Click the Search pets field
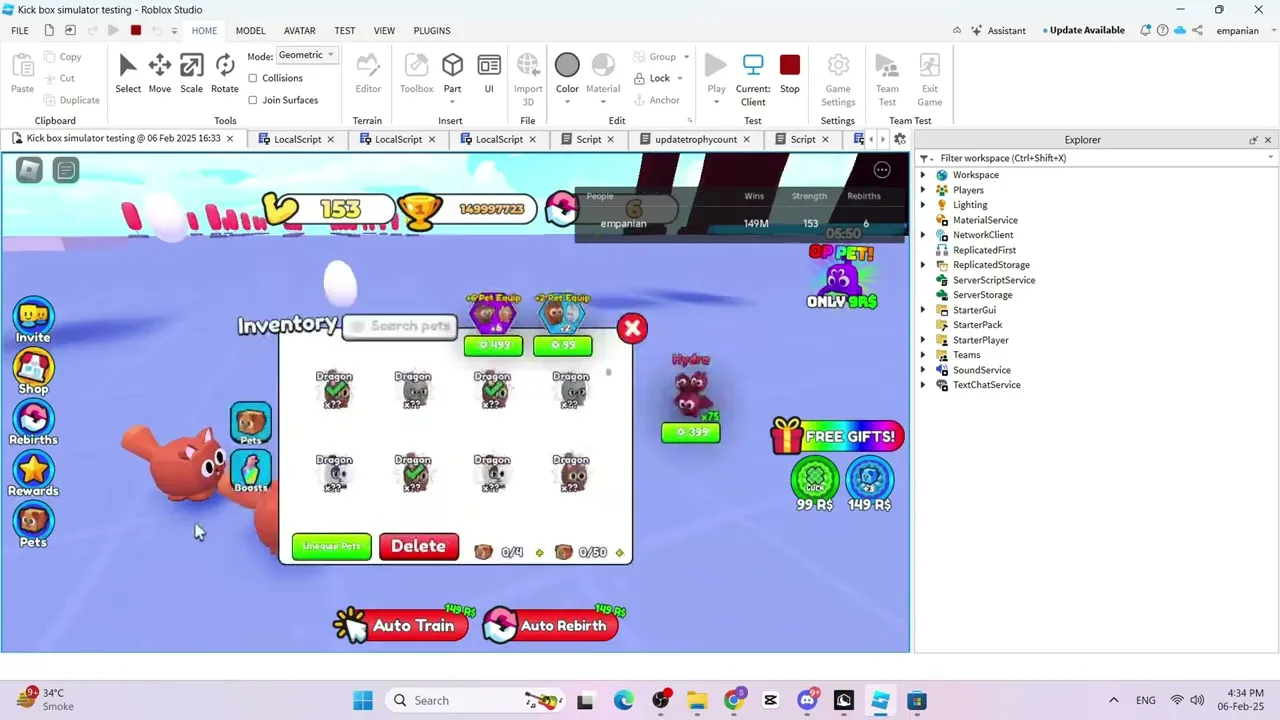The width and height of the screenshot is (1280, 720). [400, 326]
